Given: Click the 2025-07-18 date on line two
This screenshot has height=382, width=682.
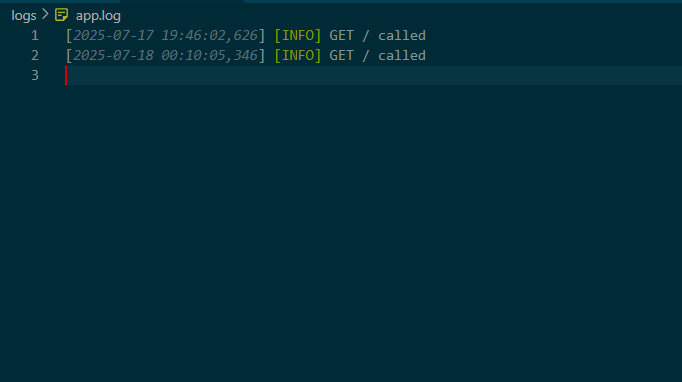Looking at the screenshot, I should [113, 56].
